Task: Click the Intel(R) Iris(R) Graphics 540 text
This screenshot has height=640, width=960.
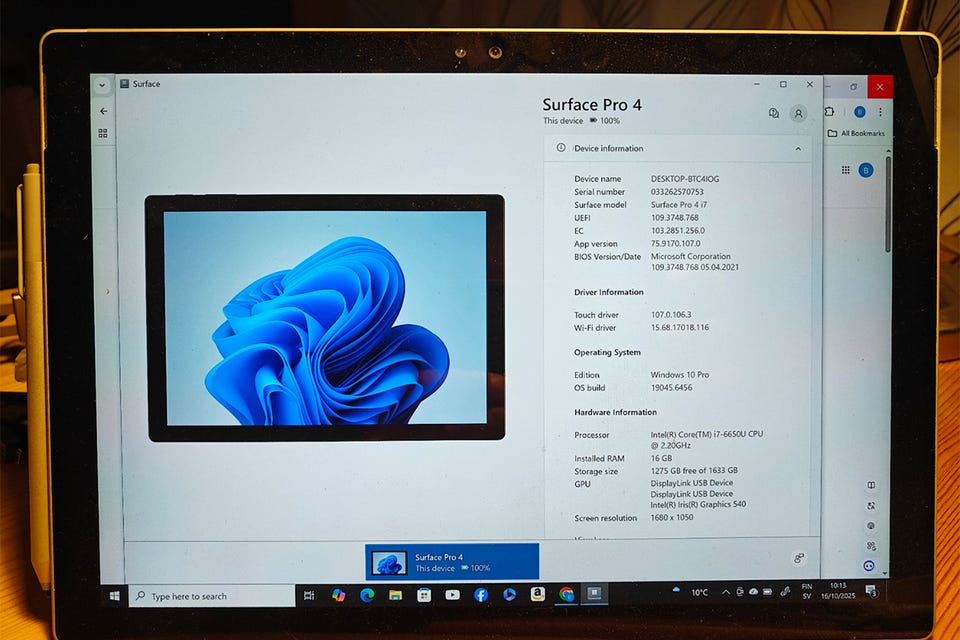Action: [698, 505]
